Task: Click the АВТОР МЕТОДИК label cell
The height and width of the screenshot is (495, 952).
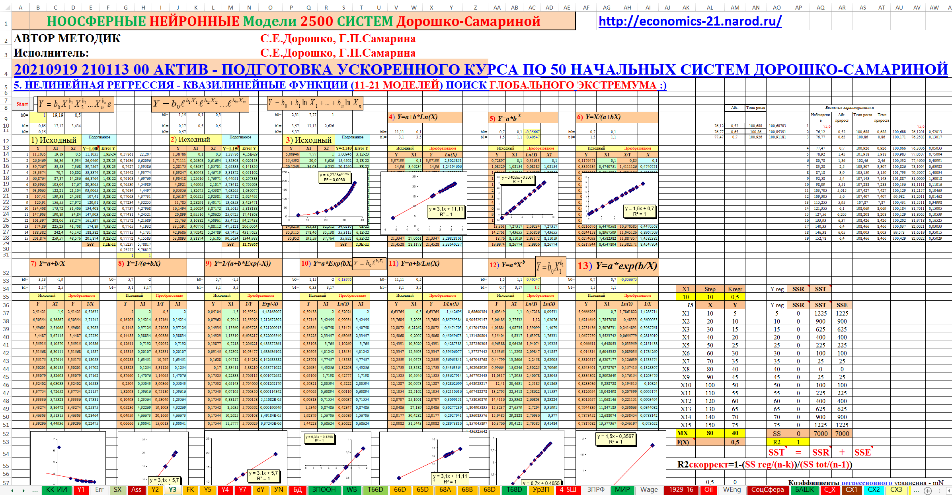Action: coord(62,39)
